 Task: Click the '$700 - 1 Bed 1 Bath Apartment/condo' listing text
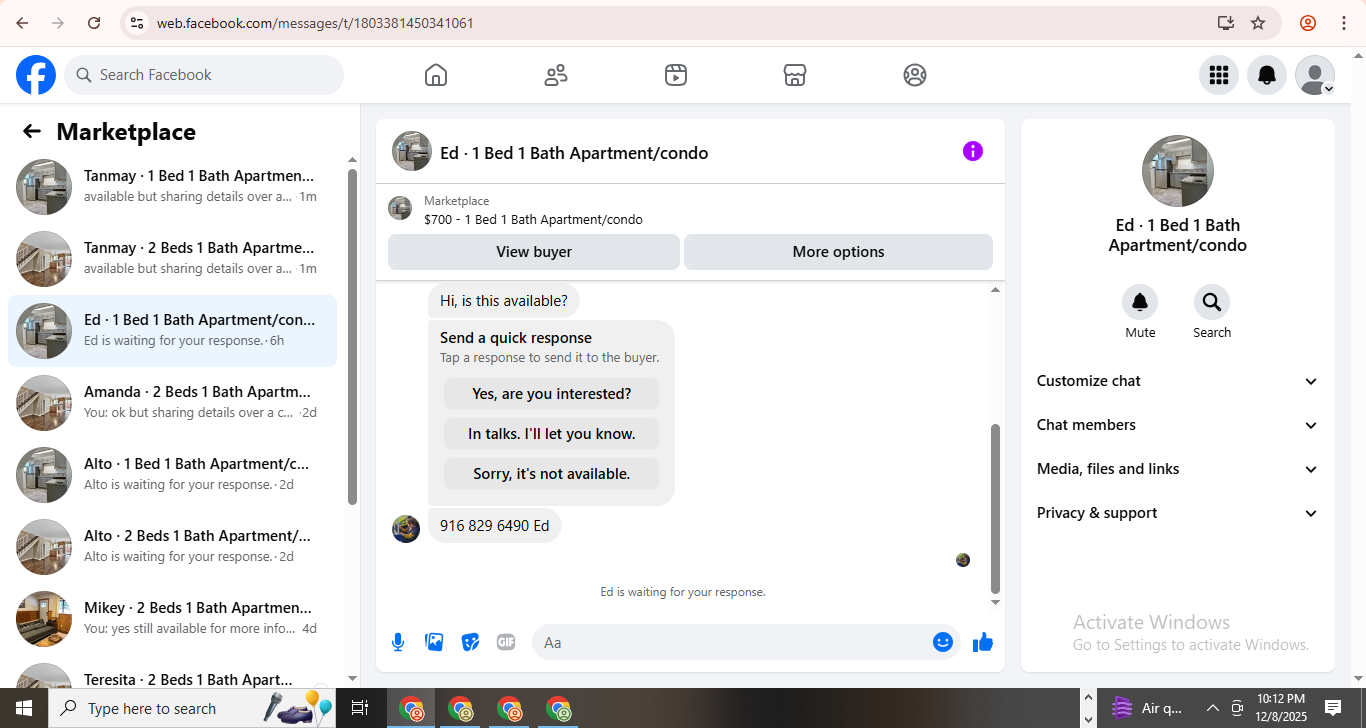tap(533, 220)
